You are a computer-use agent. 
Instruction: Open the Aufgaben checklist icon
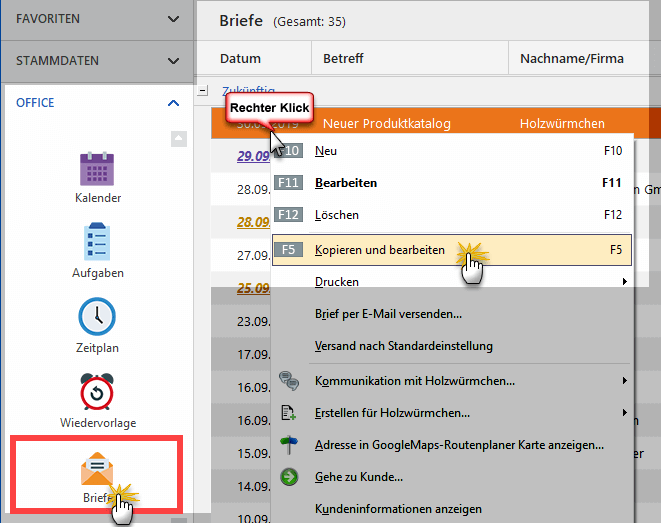pos(97,242)
